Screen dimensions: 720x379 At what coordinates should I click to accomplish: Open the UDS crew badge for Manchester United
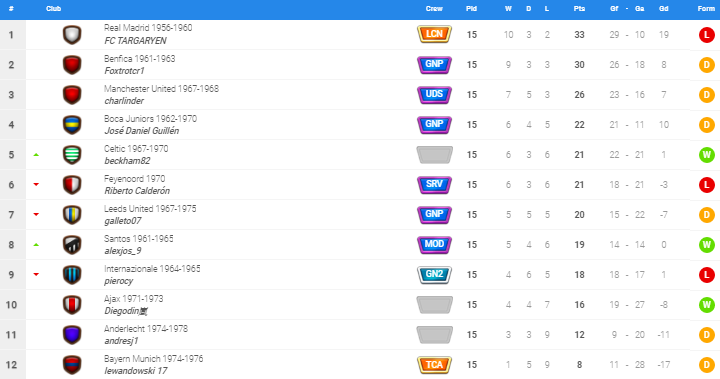434,95
